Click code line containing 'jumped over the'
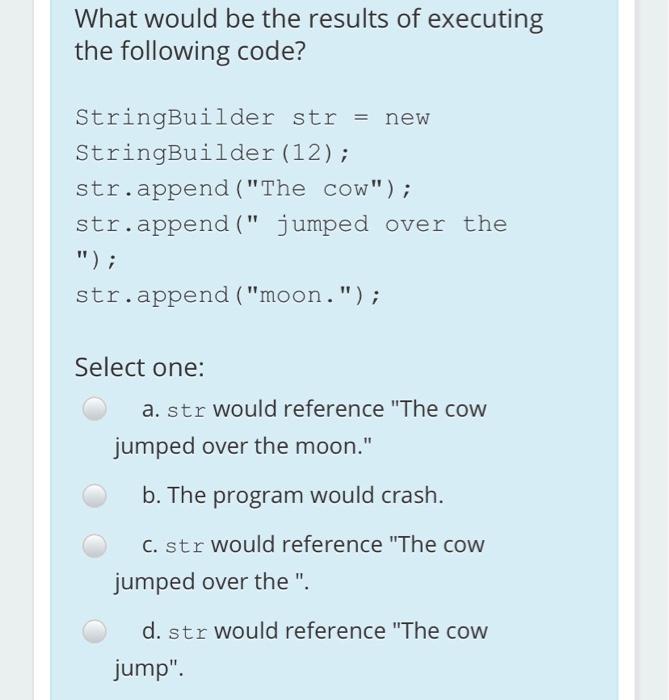Image resolution: width=669 pixels, height=700 pixels. pos(291,224)
